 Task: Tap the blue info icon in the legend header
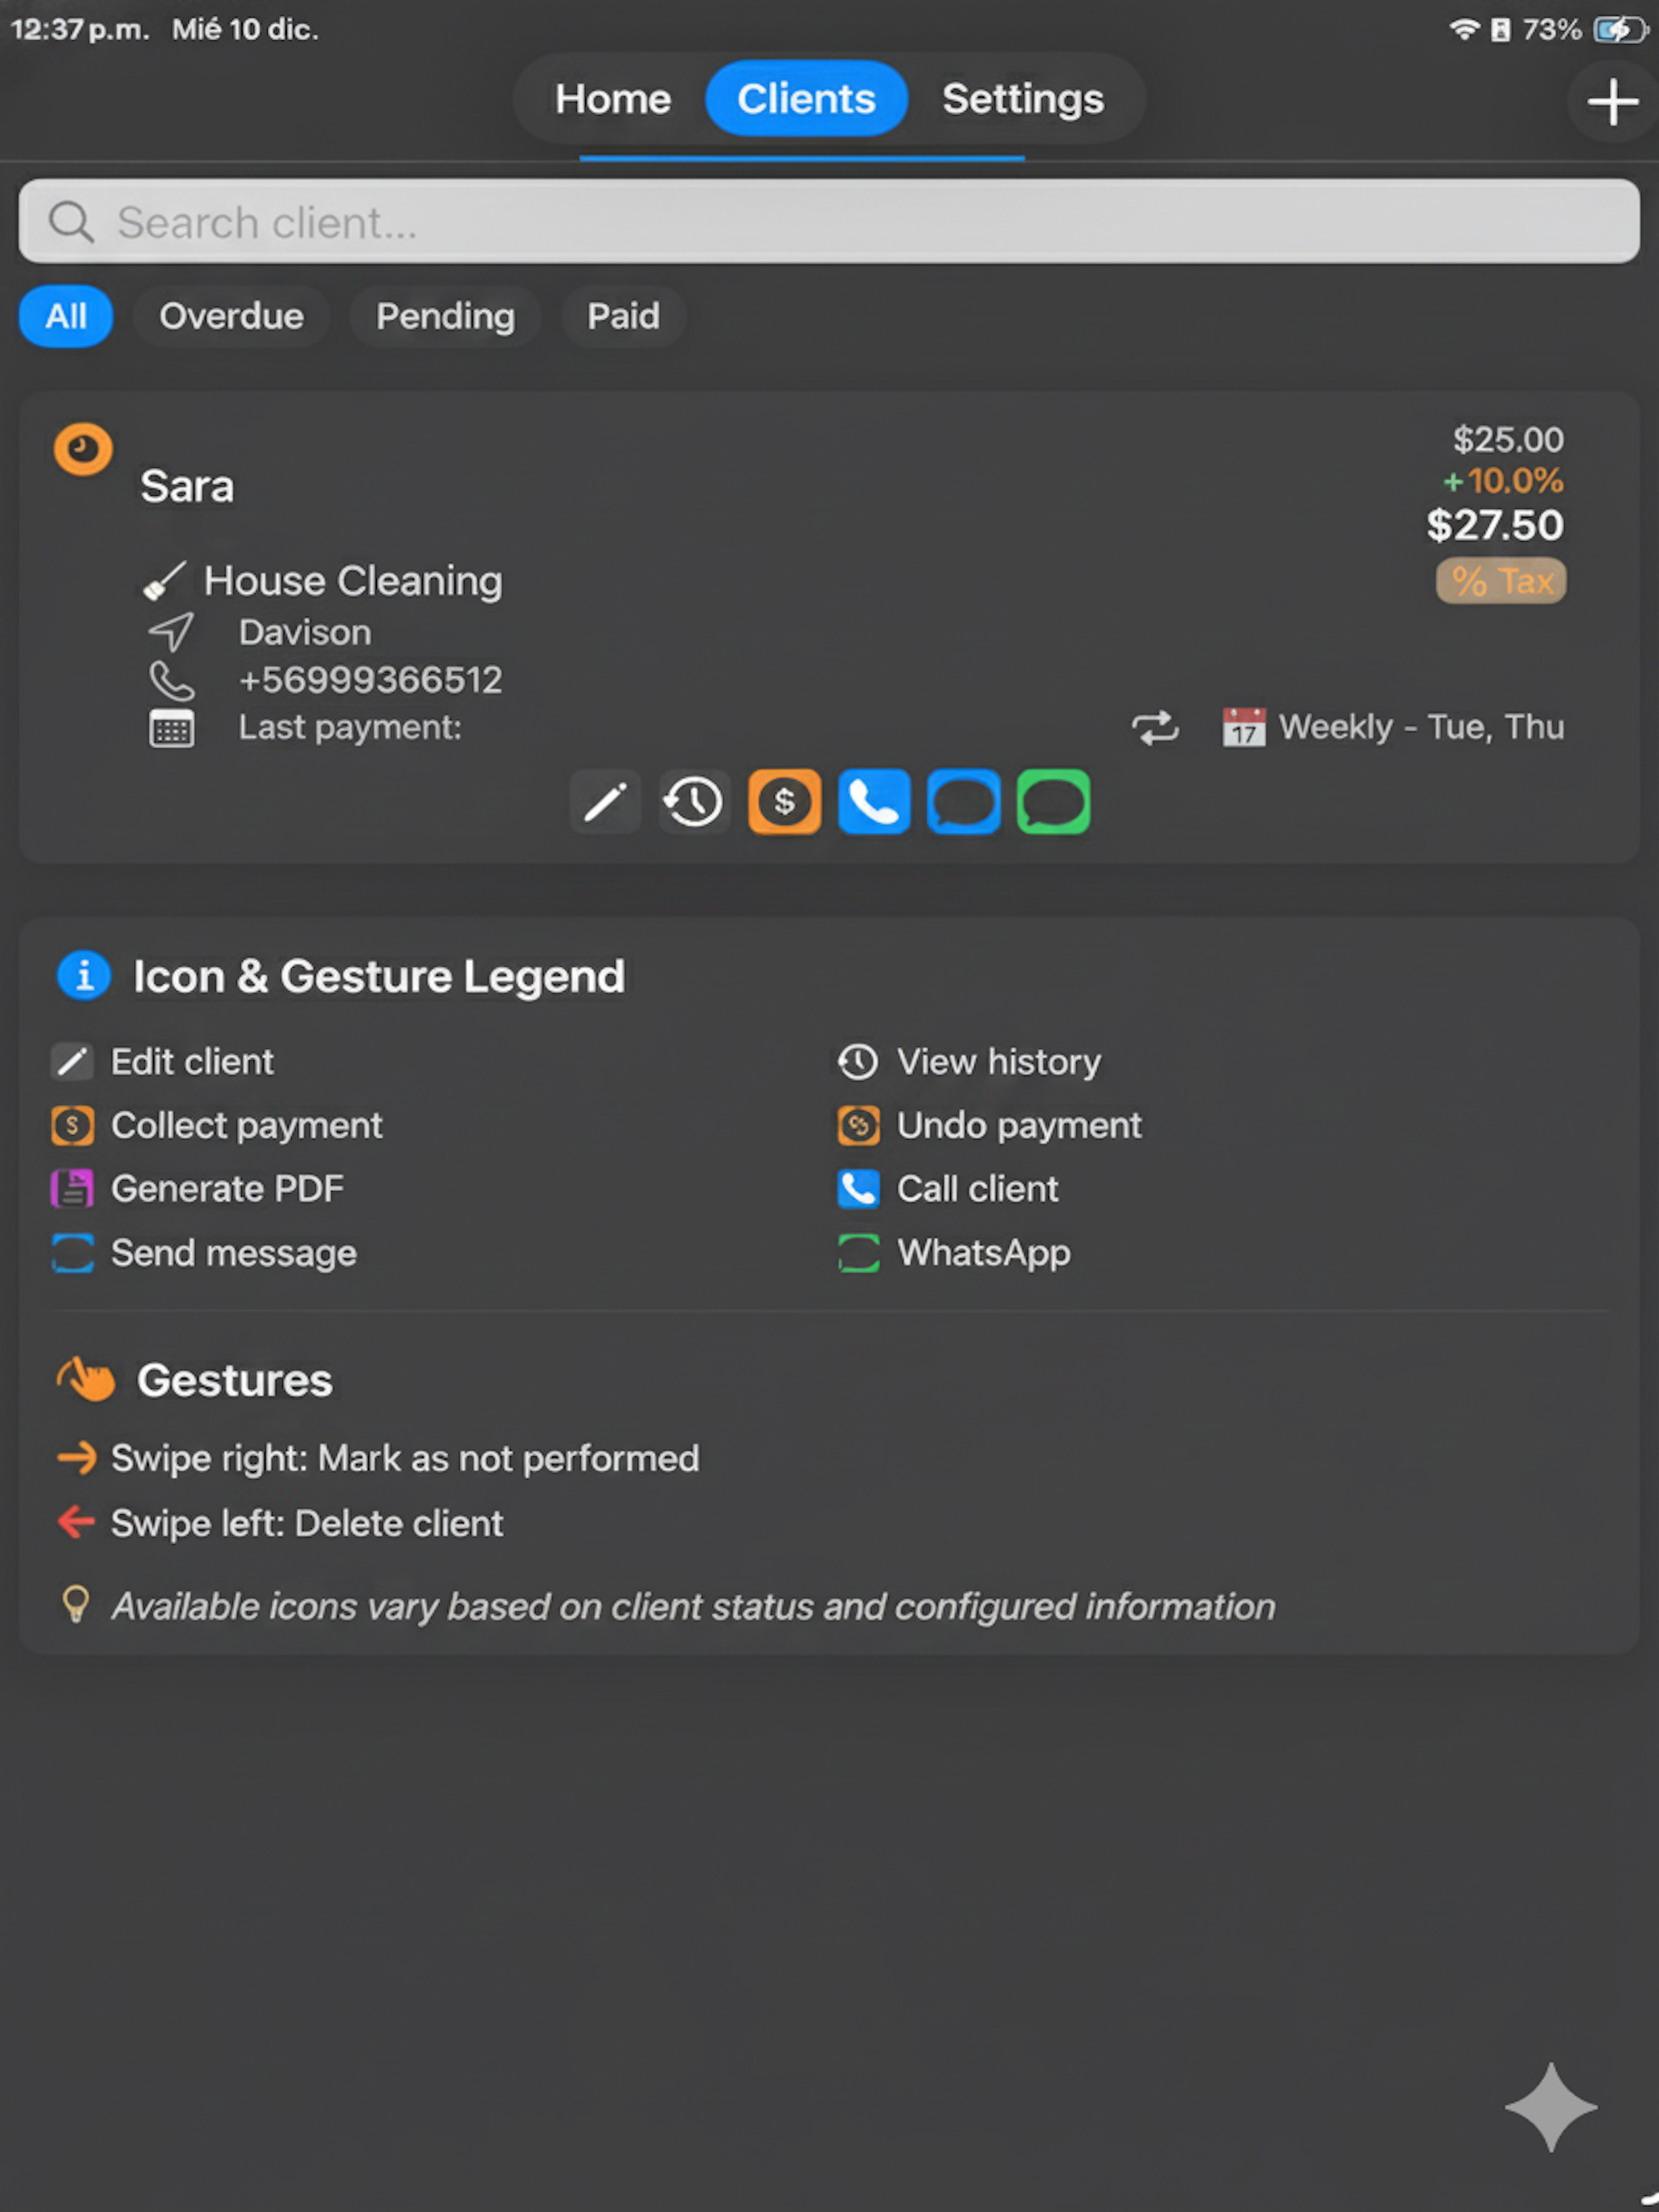coord(84,975)
